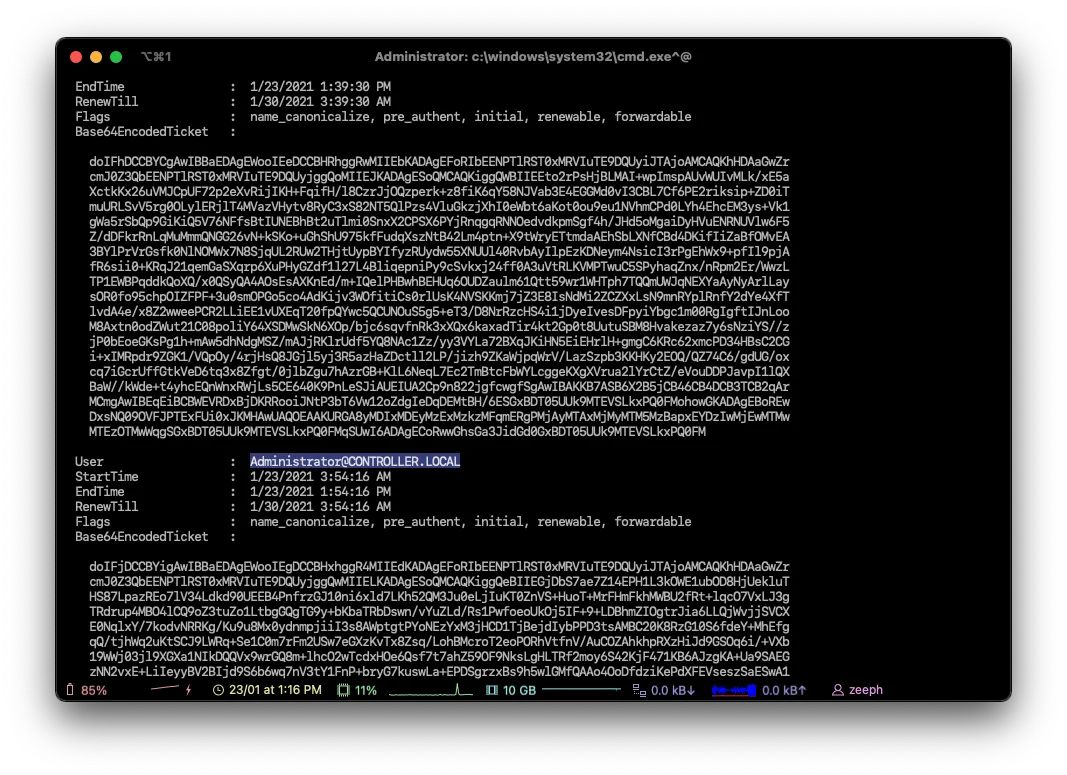
Task: Click the 85% battery percentage text
Action: tap(94, 690)
